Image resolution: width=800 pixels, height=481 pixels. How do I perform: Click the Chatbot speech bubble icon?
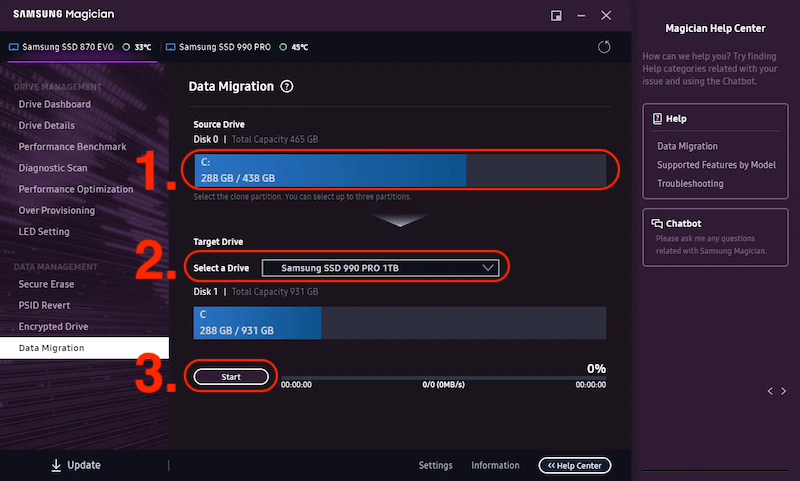657,223
